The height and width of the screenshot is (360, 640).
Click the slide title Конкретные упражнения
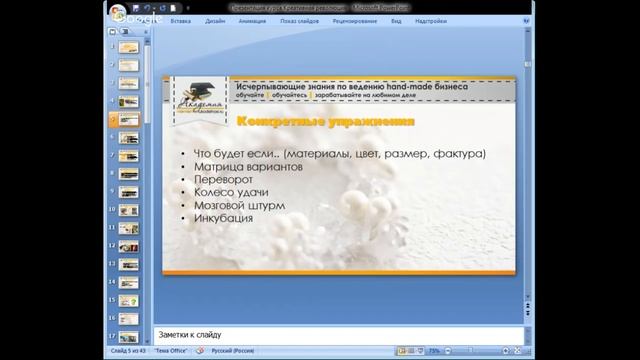tap(326, 122)
